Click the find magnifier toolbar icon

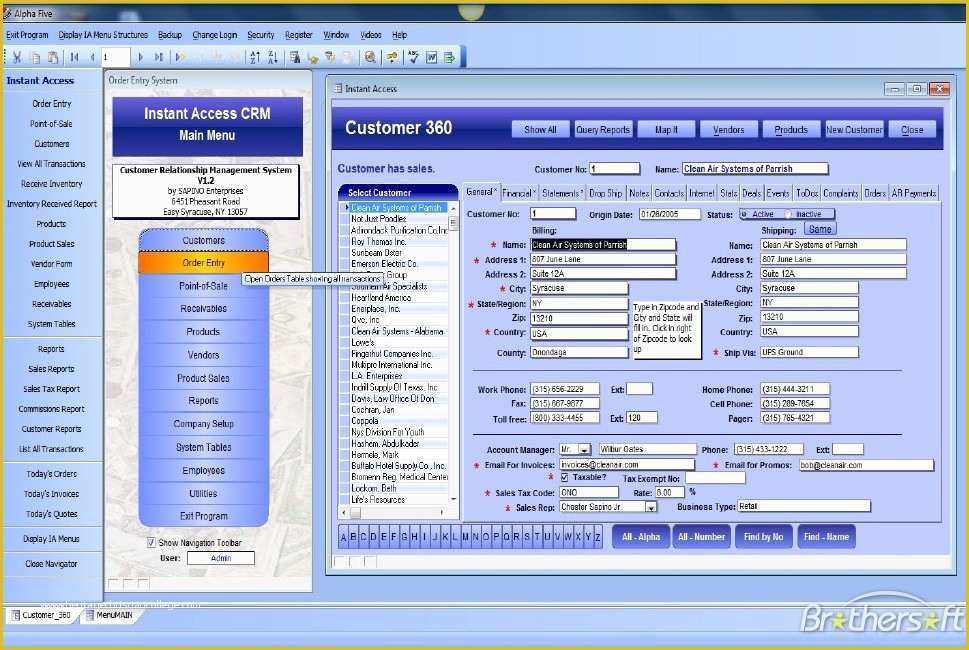coord(370,57)
